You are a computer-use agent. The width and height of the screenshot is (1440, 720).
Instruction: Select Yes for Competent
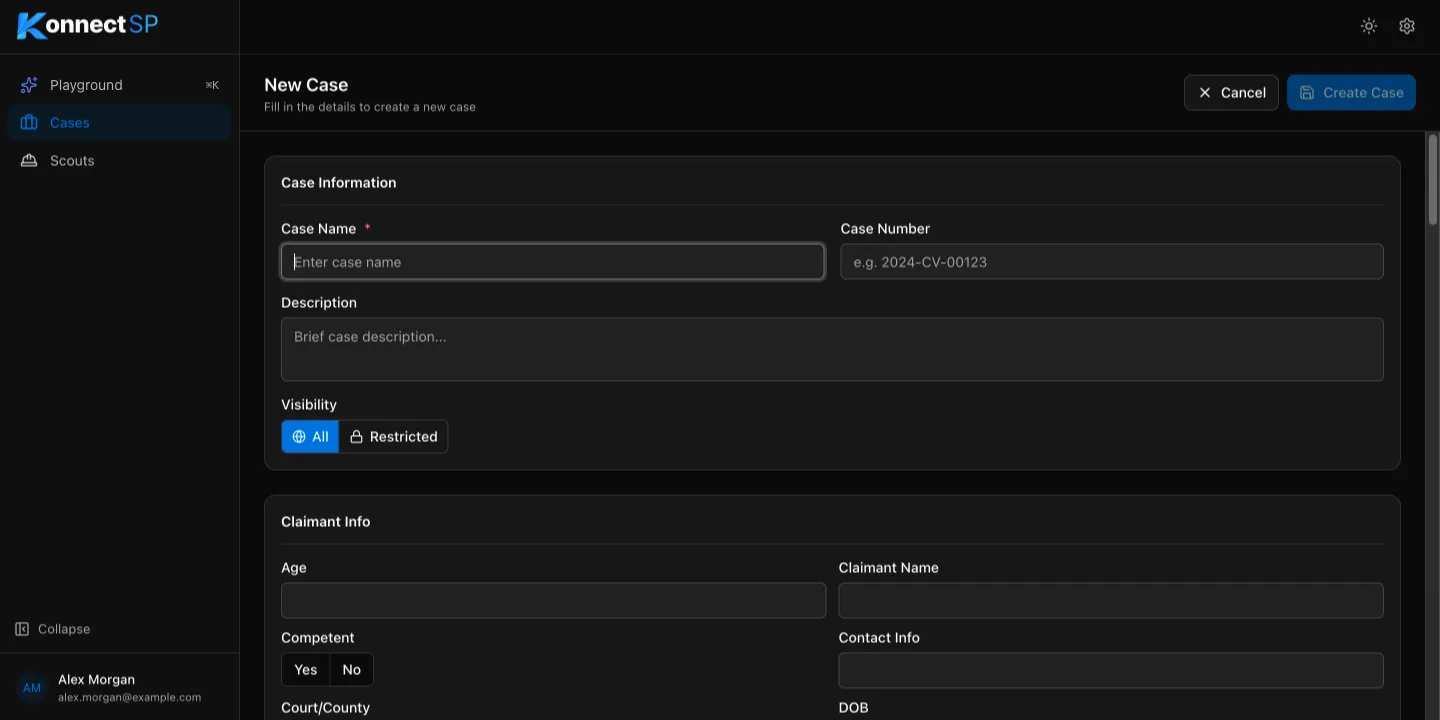pos(306,670)
